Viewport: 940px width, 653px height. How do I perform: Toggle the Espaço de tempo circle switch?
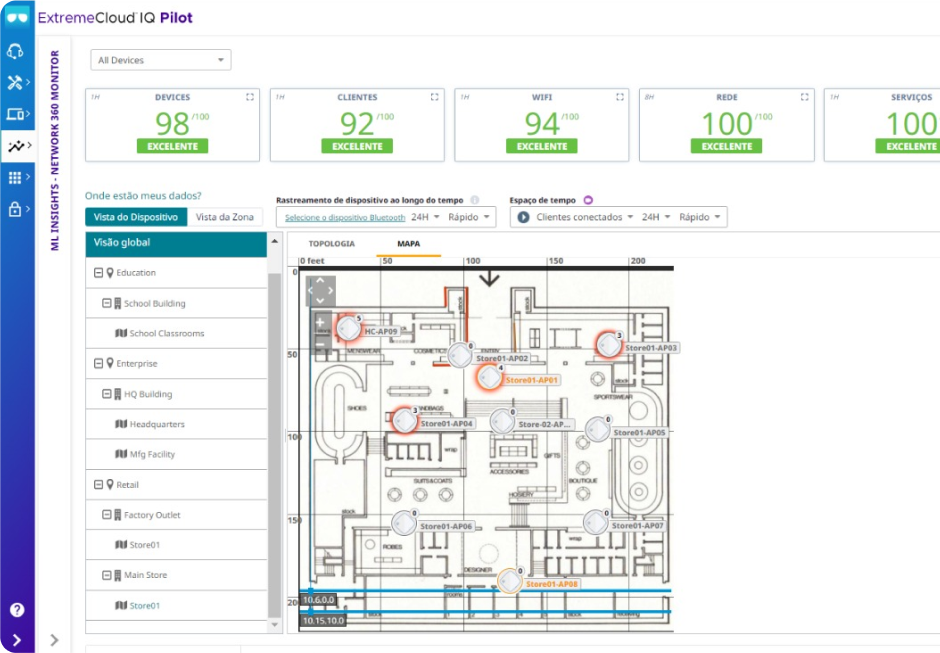point(588,200)
